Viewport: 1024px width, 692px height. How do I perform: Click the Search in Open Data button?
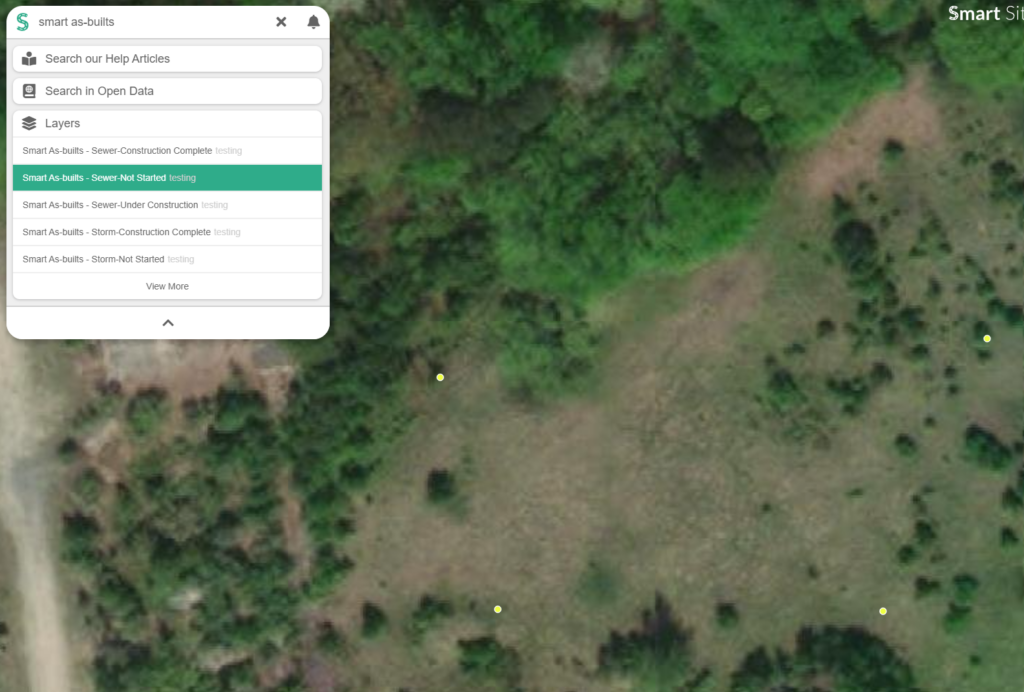tap(167, 90)
